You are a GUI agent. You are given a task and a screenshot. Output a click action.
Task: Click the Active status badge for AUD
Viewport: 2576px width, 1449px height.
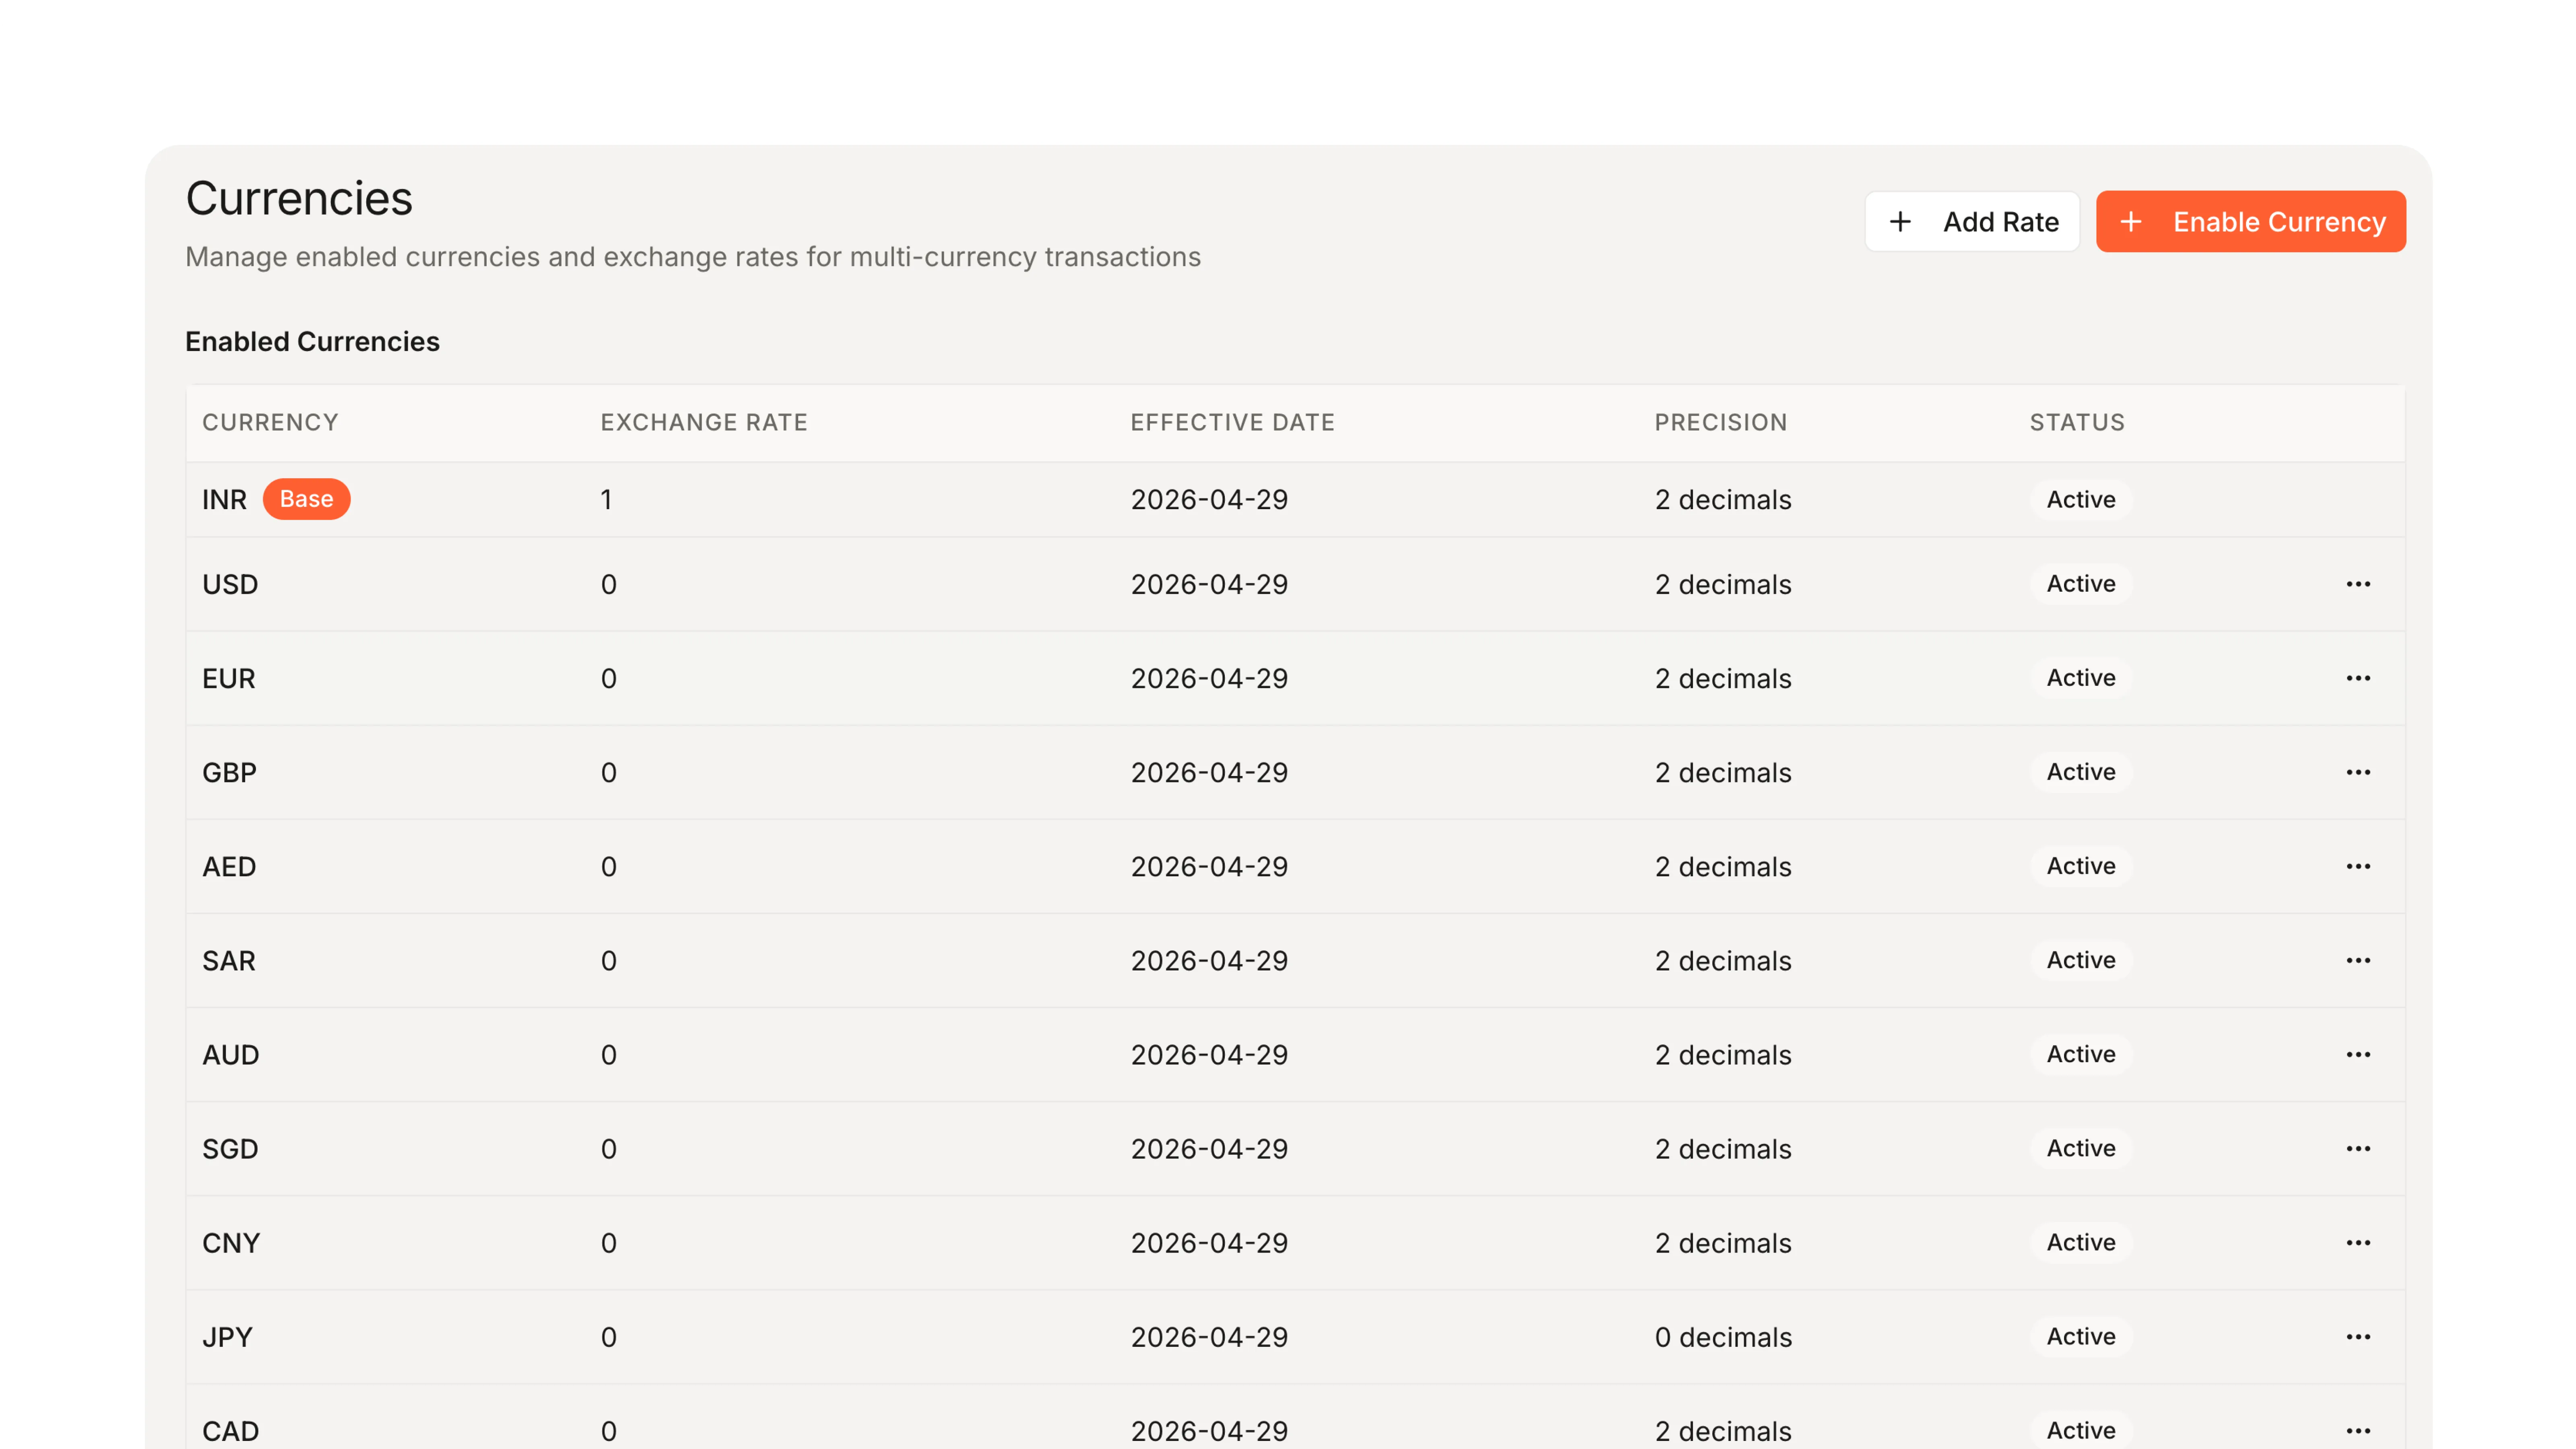click(x=2081, y=1054)
